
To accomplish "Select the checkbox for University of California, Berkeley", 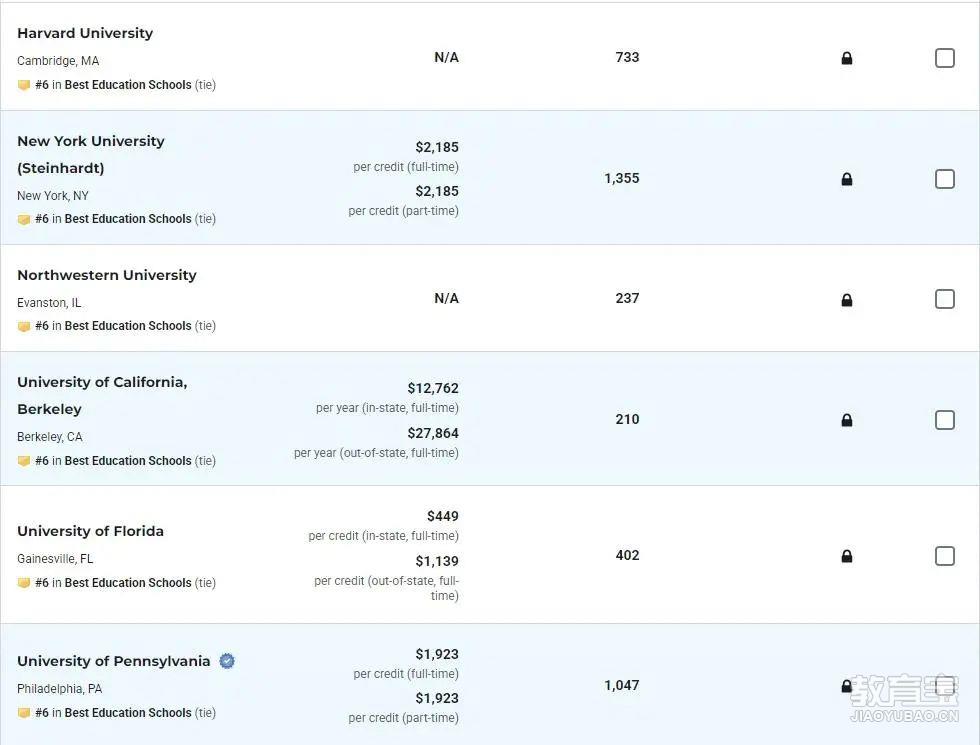I will 944,419.
